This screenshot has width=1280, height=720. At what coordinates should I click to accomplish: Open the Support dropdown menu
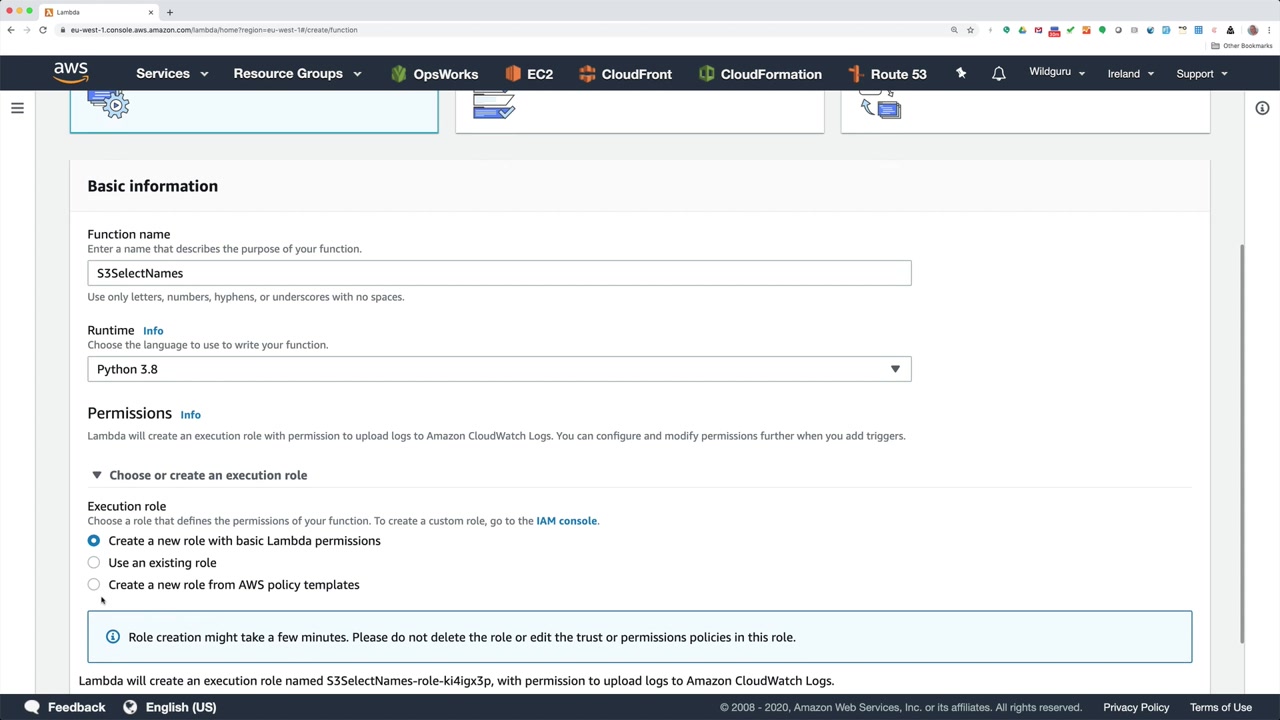1202,73
